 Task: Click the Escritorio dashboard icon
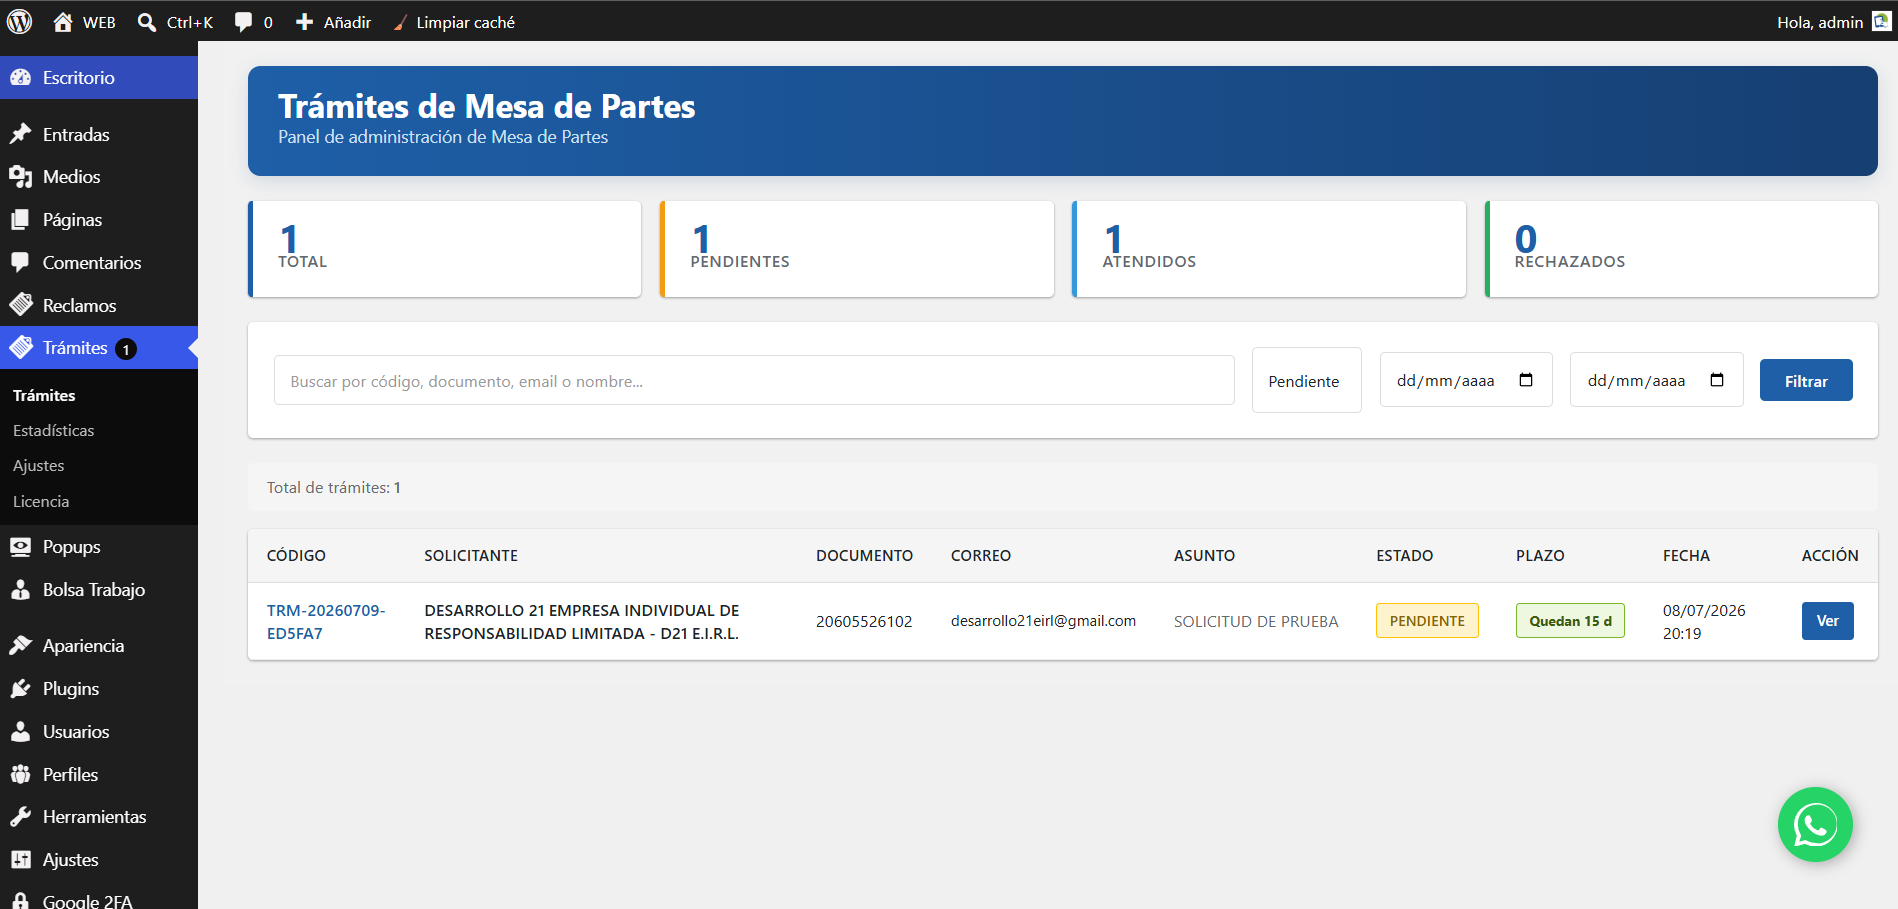[x=21, y=77]
